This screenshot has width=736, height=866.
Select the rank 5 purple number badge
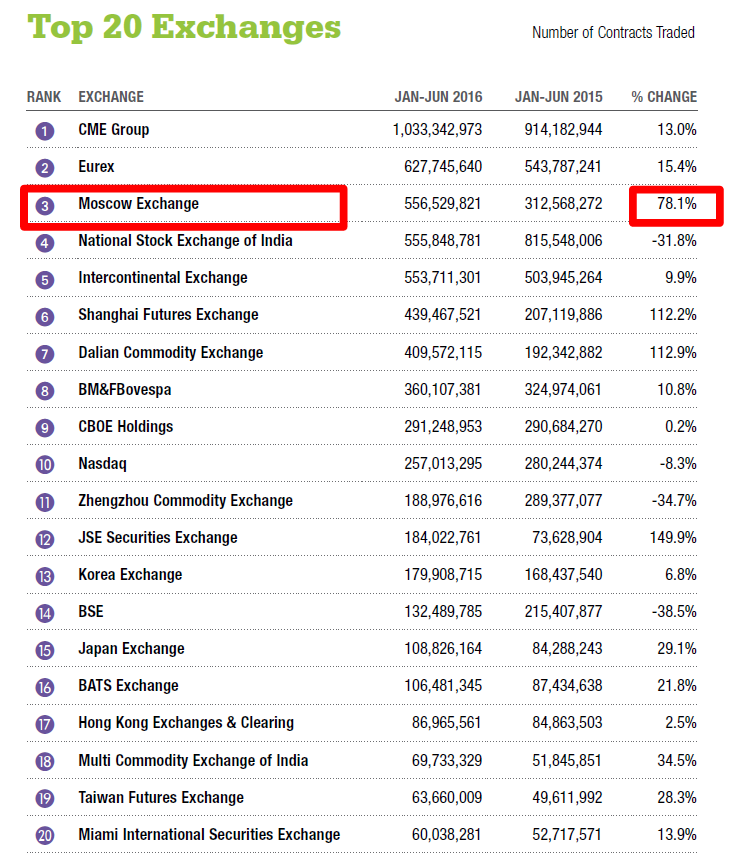44,279
